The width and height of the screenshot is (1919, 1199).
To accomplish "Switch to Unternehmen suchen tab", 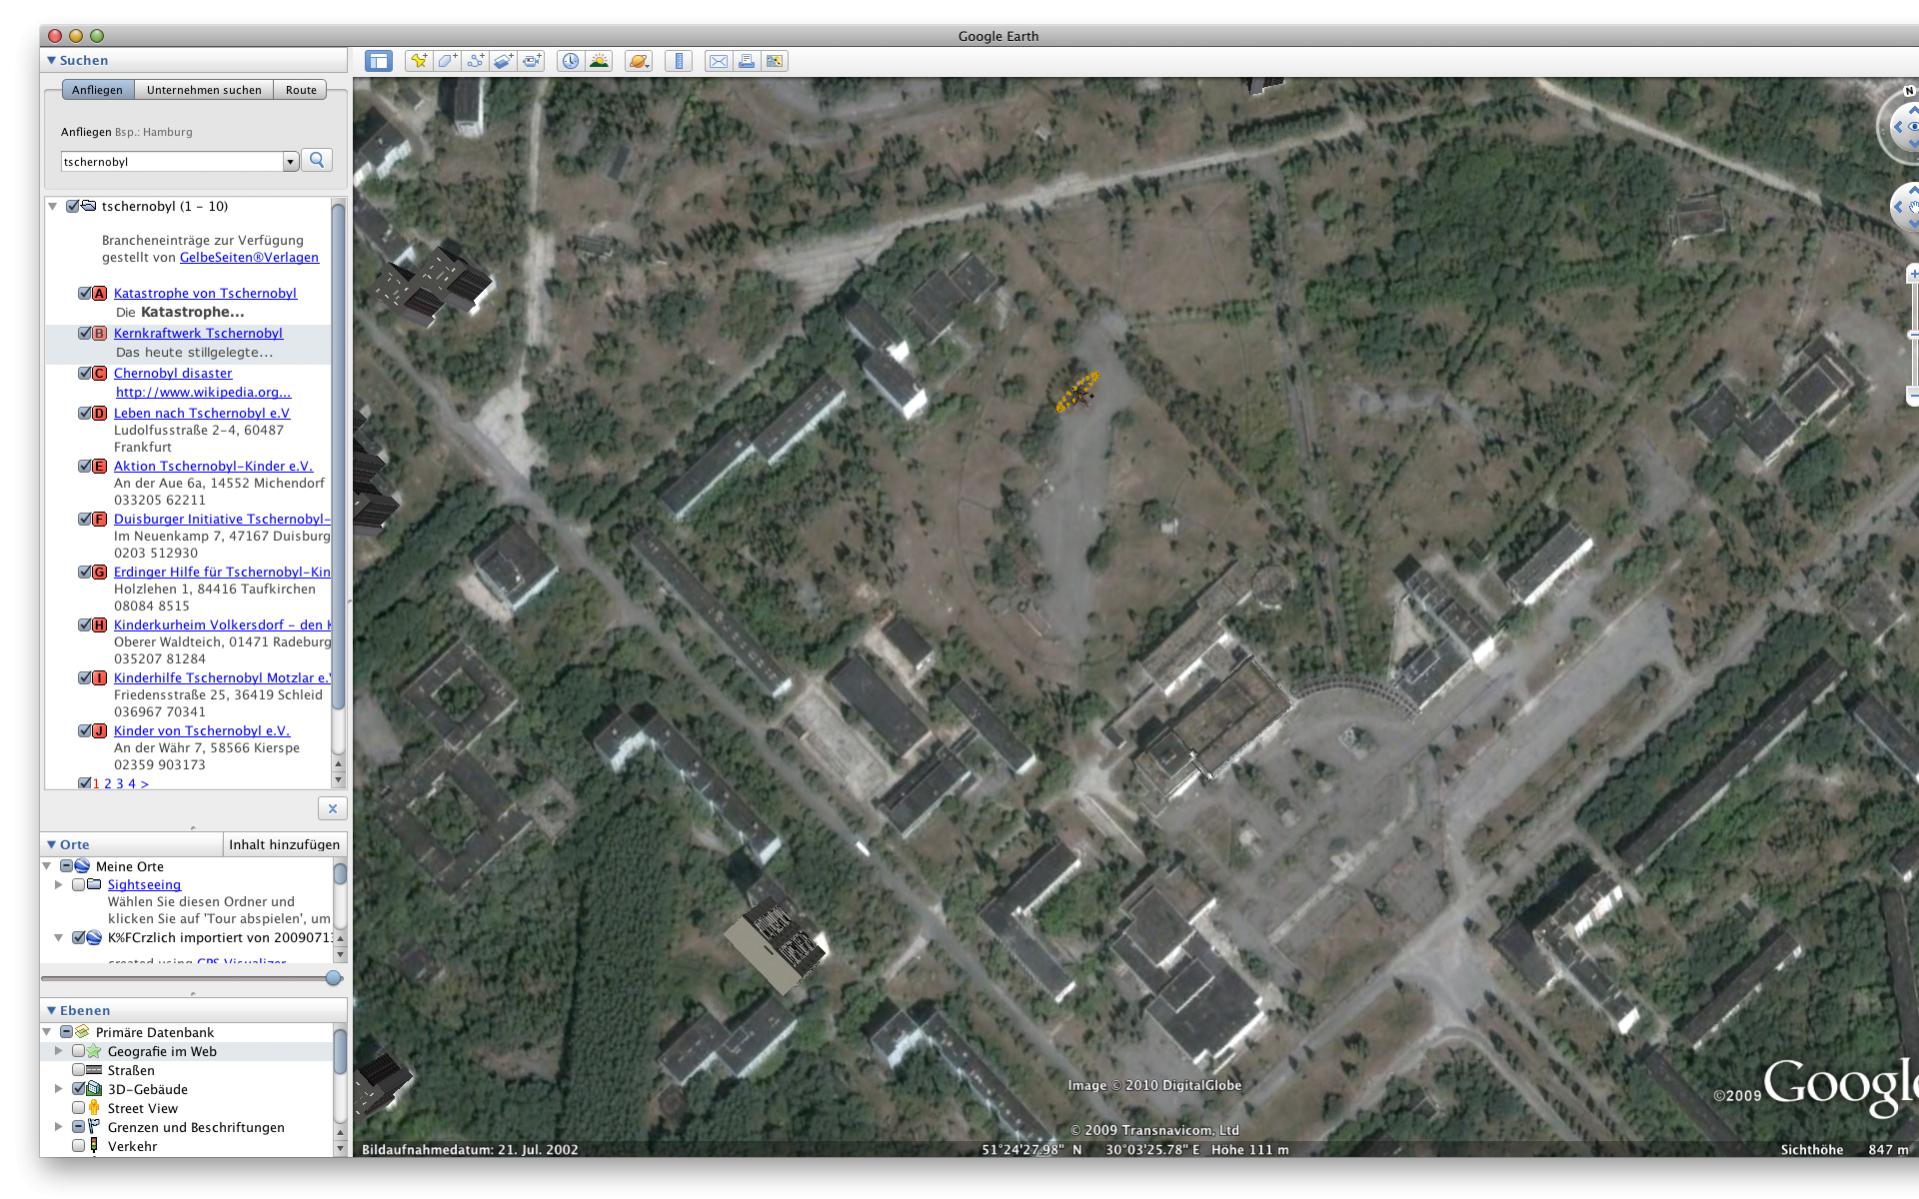I will (204, 90).
